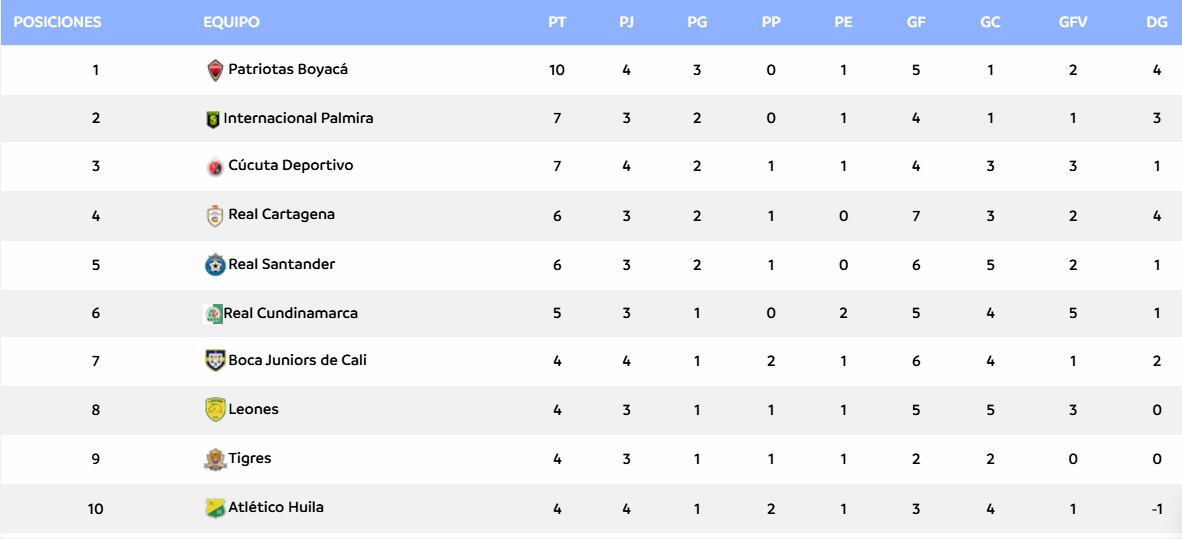
Task: Click the Boca Juniors de Cali crest
Action: tap(213, 362)
